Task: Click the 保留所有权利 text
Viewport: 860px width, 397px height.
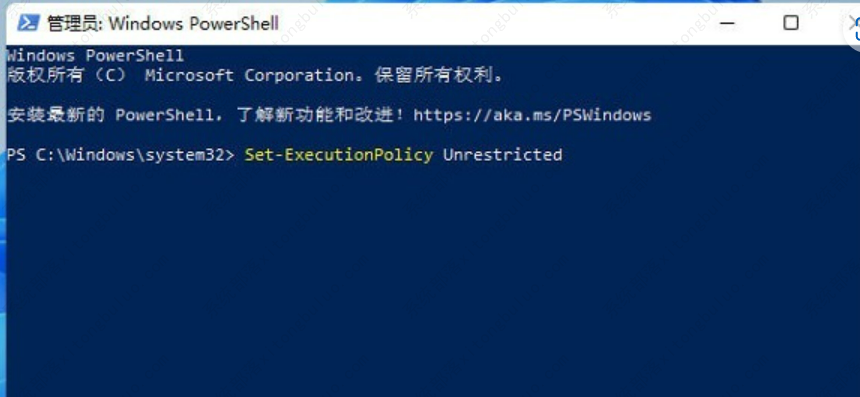Action: [x=433, y=75]
